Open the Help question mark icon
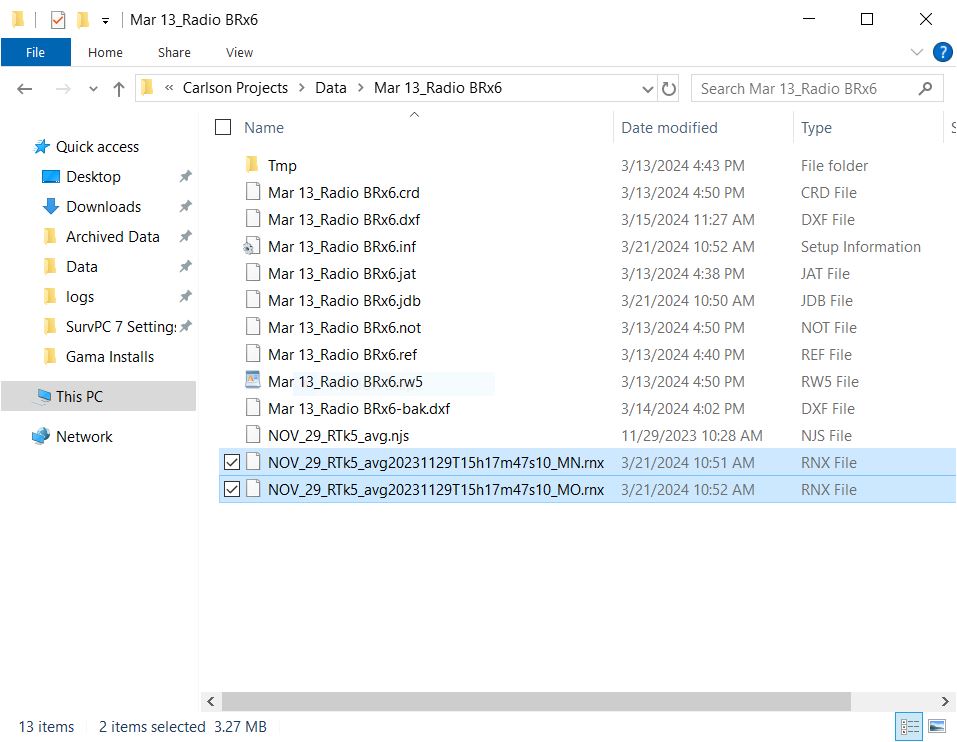The image size is (957, 742). pyautogui.click(x=942, y=52)
